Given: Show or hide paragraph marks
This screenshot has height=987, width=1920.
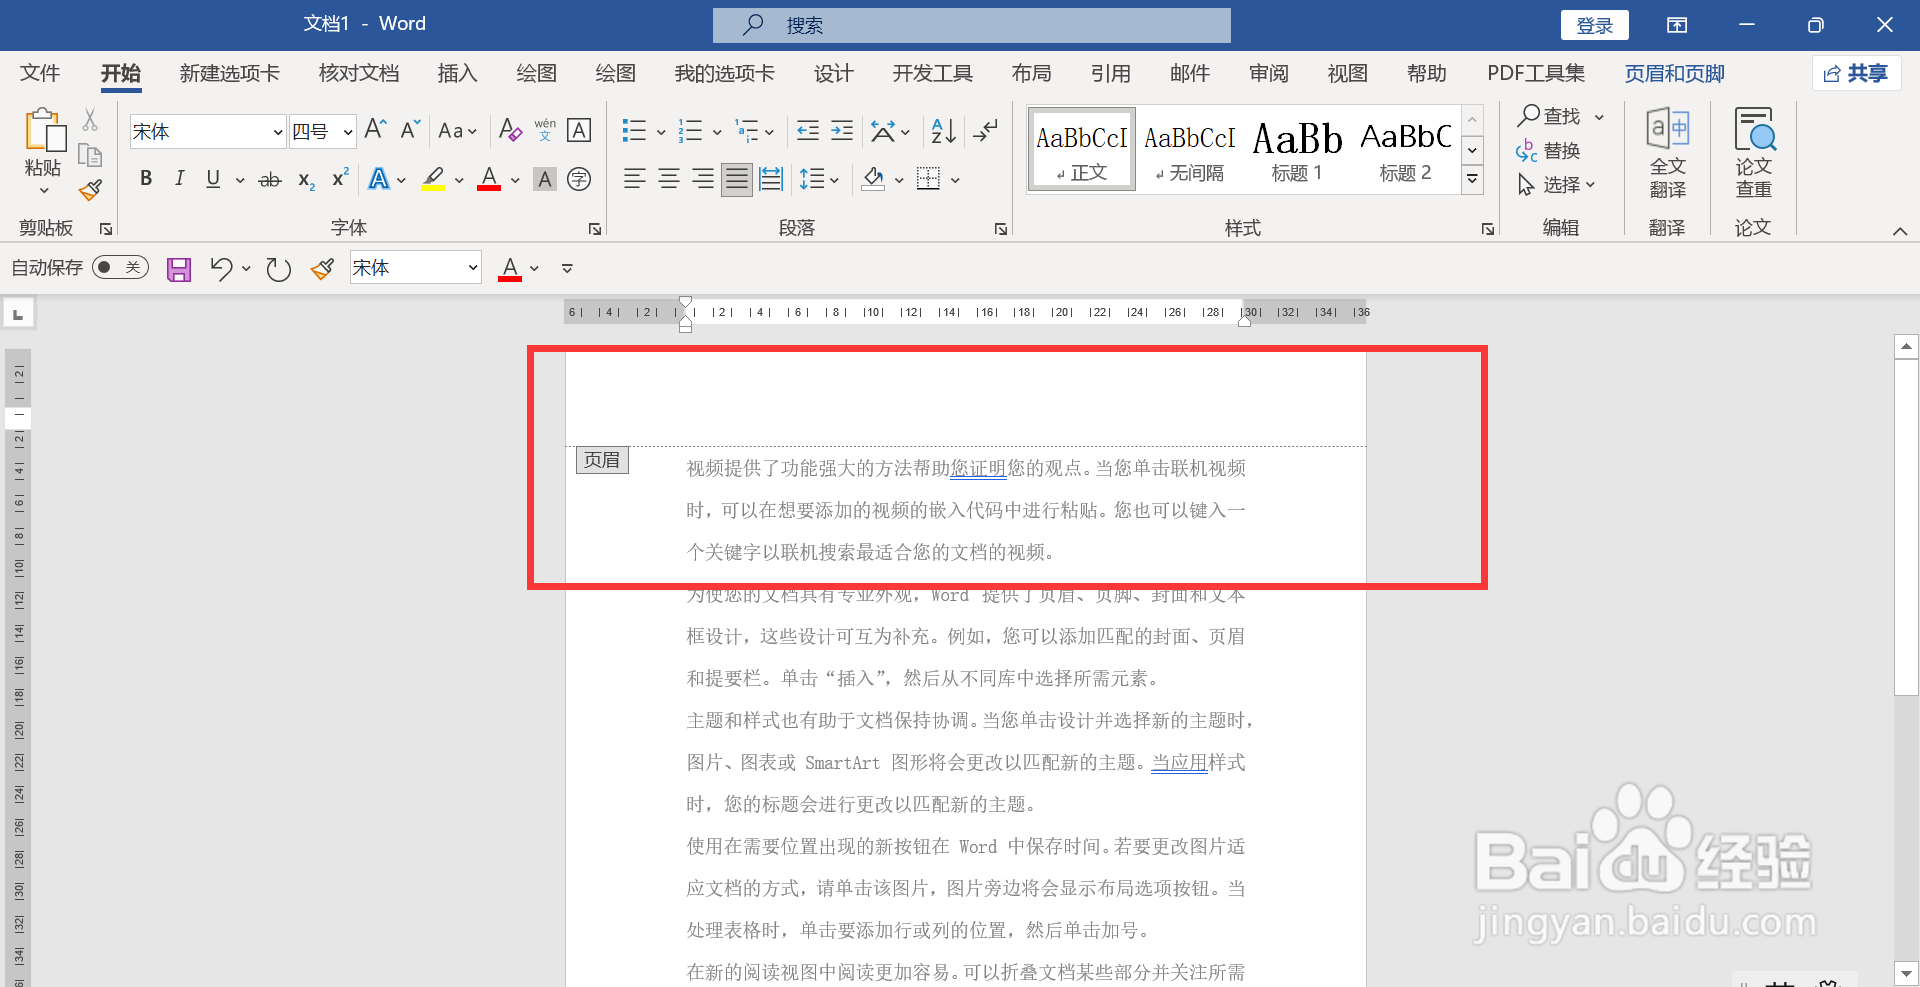Looking at the screenshot, I should tap(986, 130).
